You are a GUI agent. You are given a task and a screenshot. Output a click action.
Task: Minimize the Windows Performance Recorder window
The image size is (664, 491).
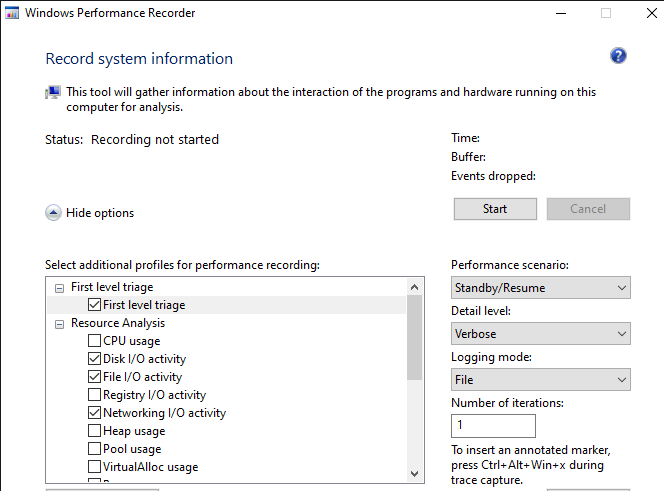[561, 13]
